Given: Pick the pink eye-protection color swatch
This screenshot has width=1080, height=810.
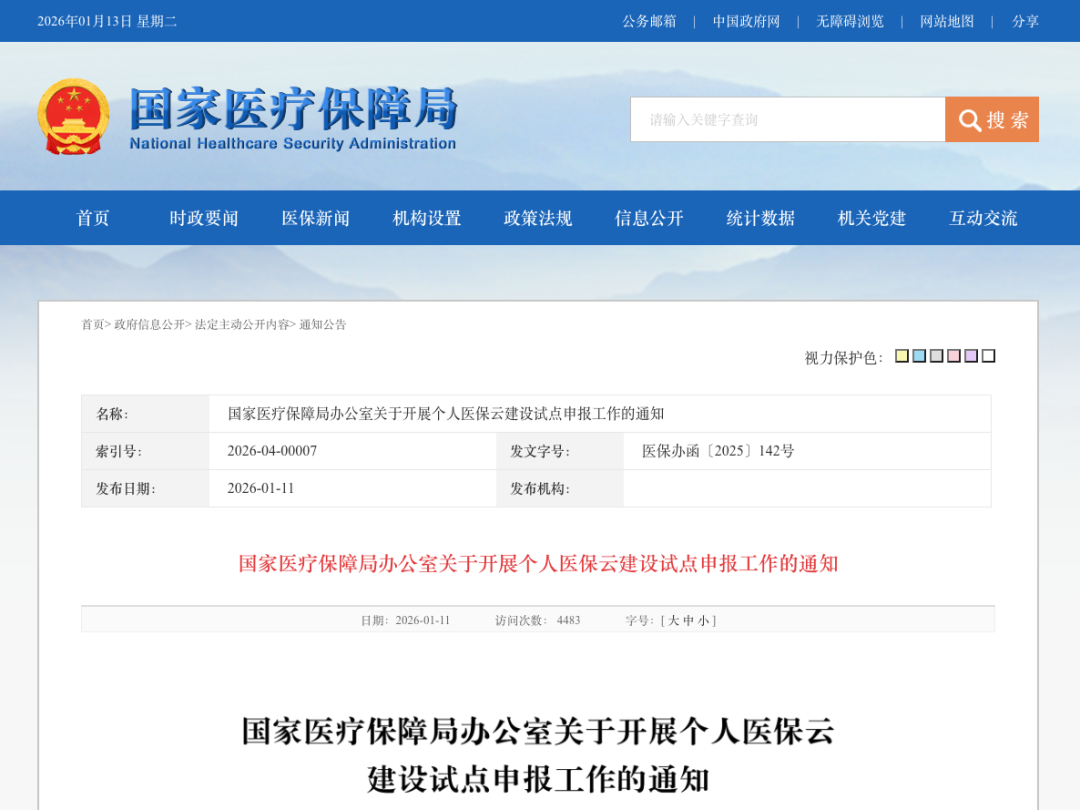Looking at the screenshot, I should tap(954, 356).
